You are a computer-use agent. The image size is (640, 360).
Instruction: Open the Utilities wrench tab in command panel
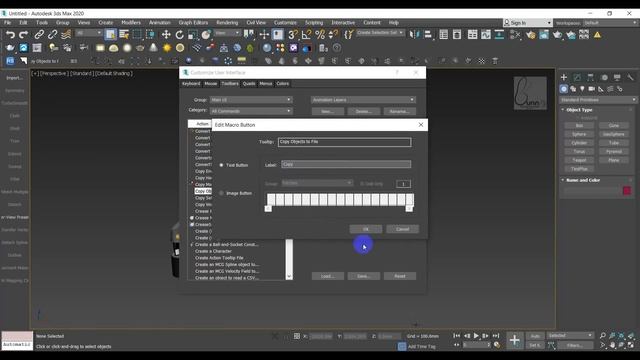pos(631,77)
